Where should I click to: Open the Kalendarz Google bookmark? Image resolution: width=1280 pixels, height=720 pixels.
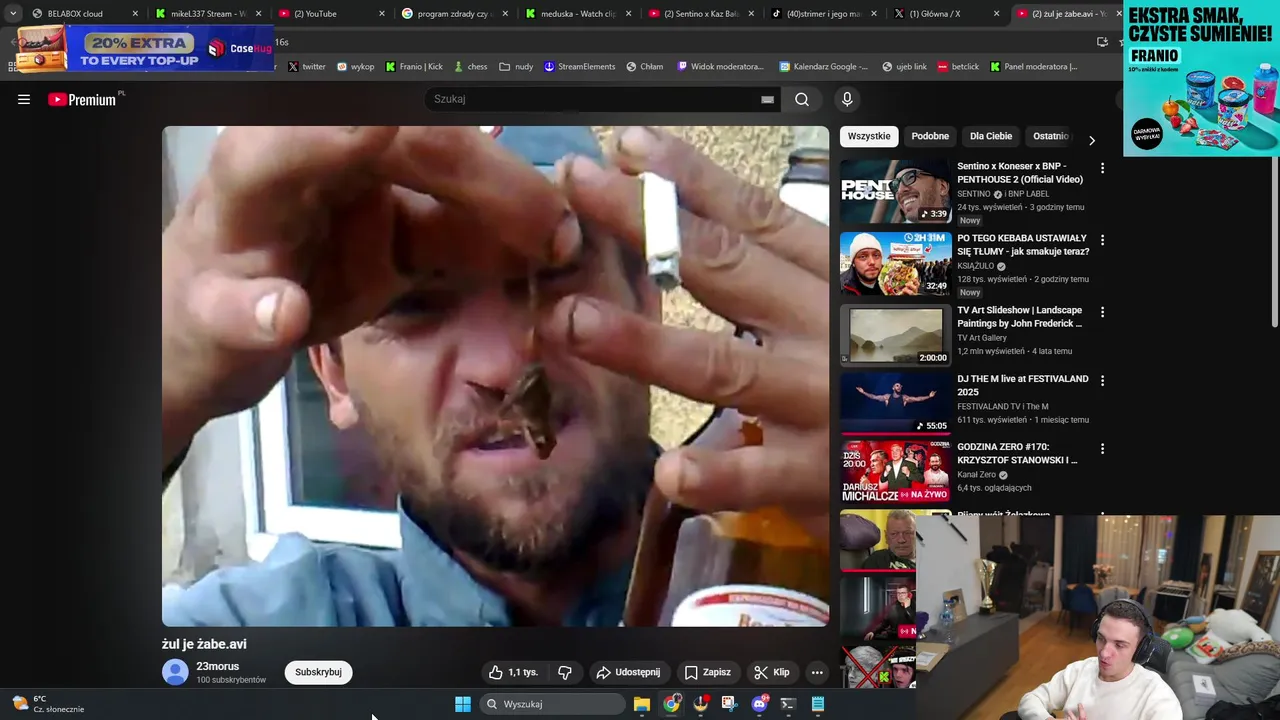(x=823, y=67)
